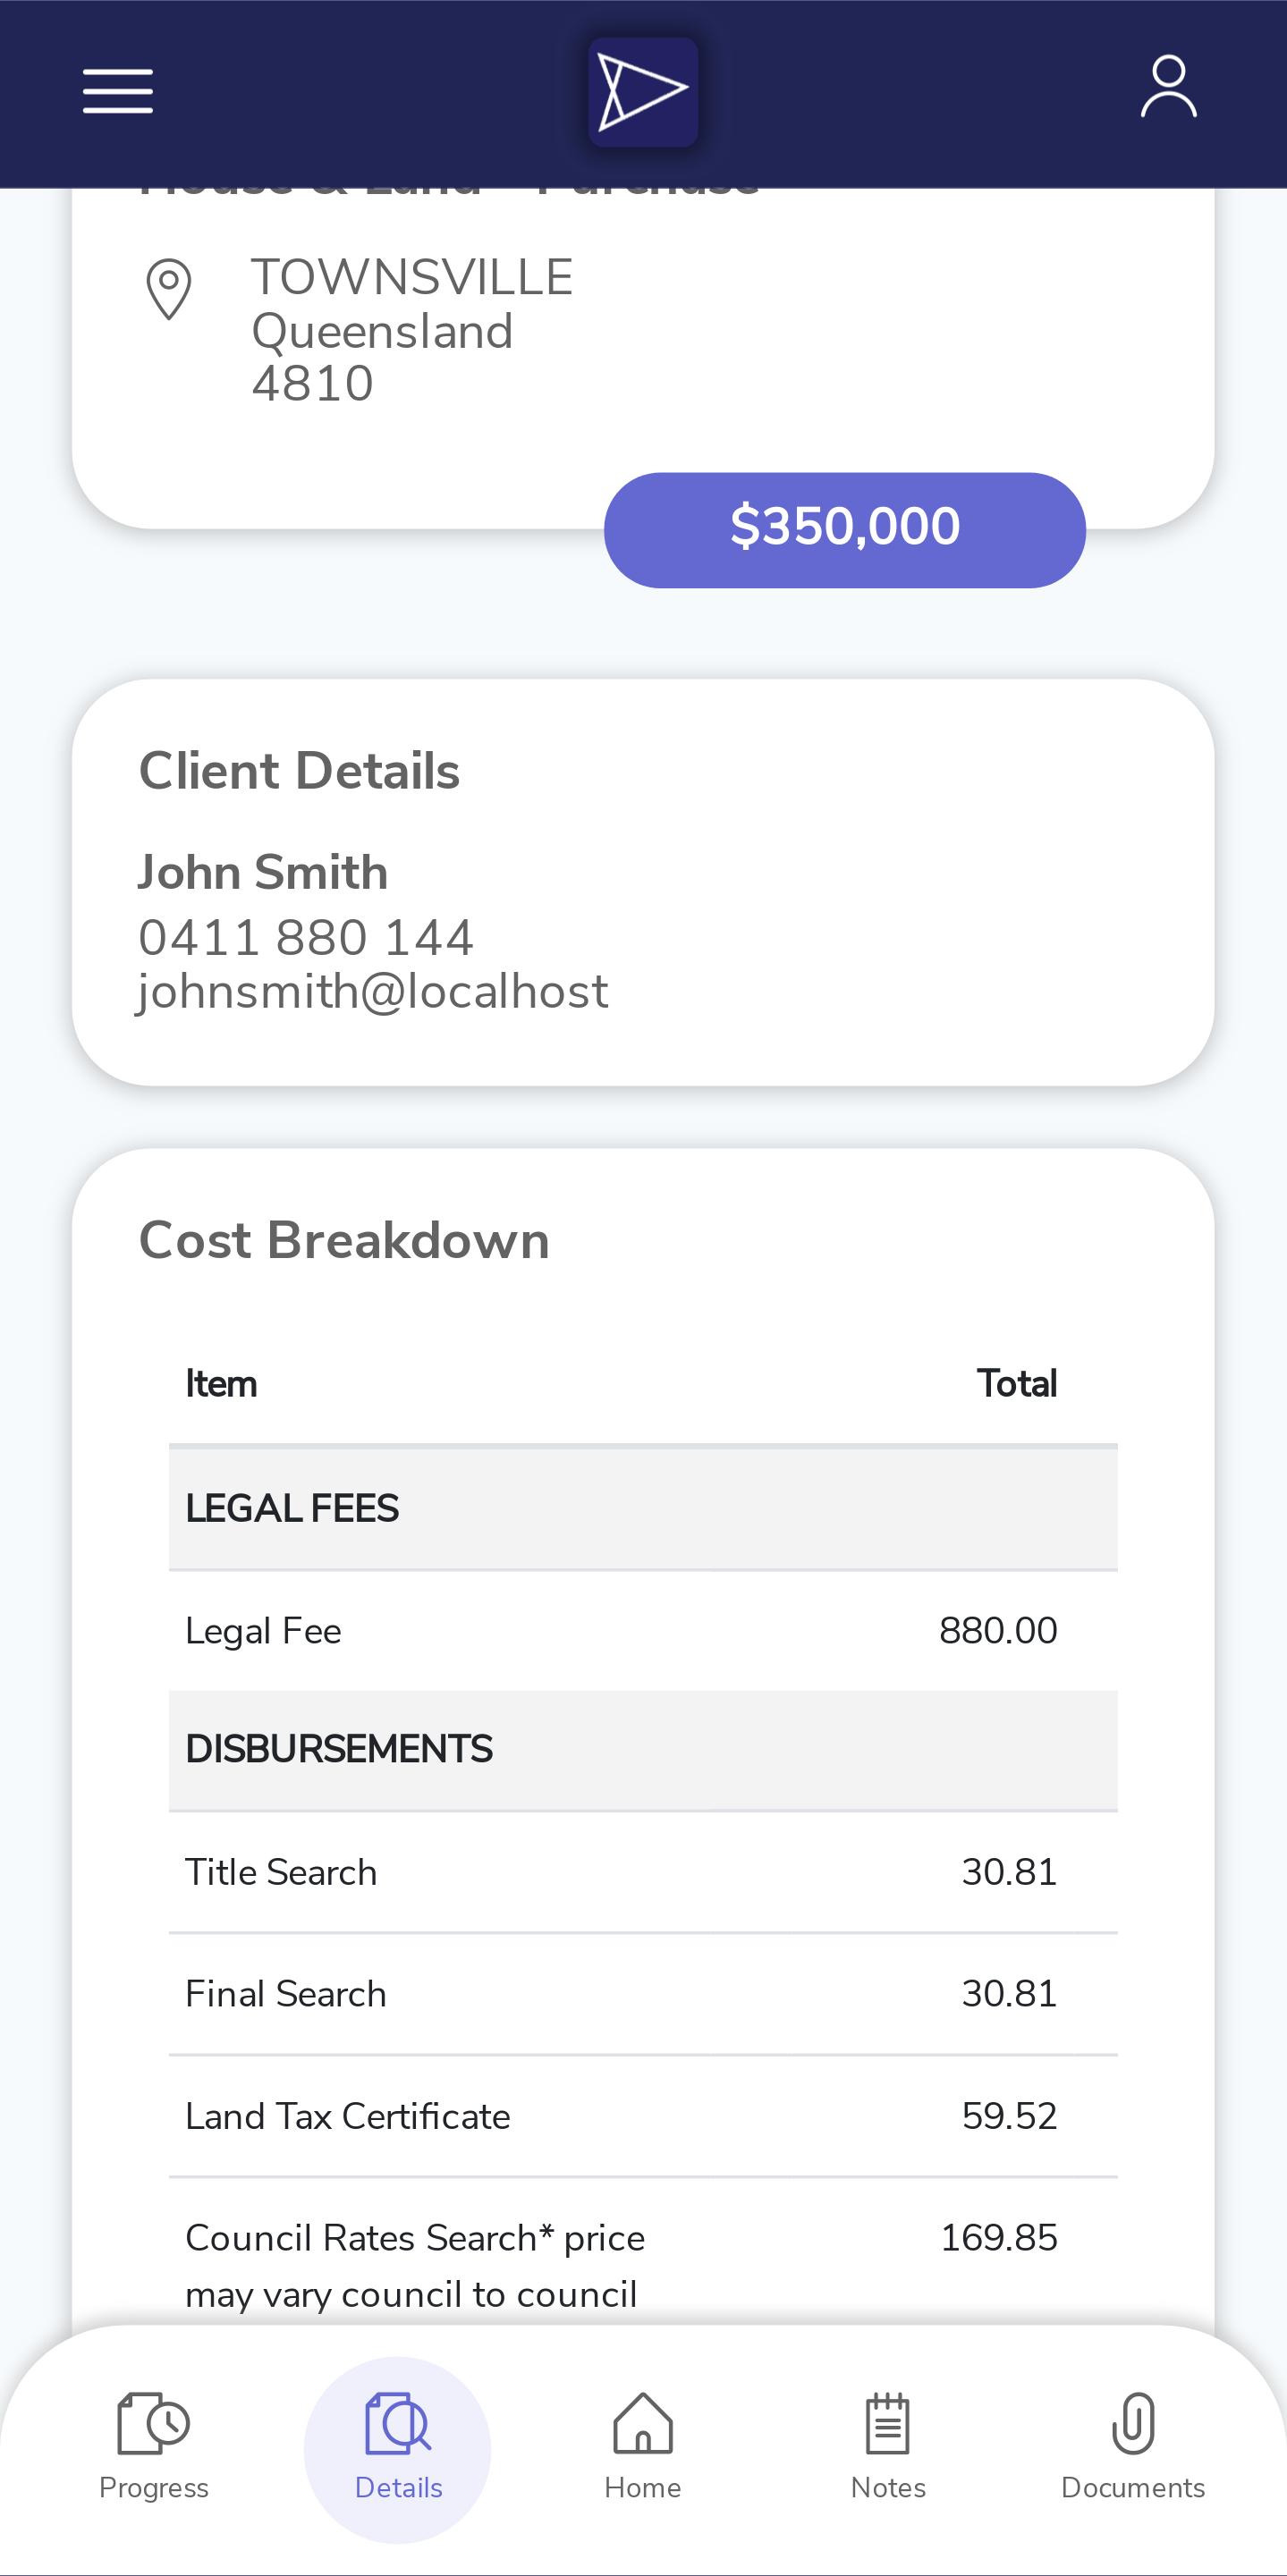
Task: Tap the 169.85 amount
Action: click(999, 2238)
